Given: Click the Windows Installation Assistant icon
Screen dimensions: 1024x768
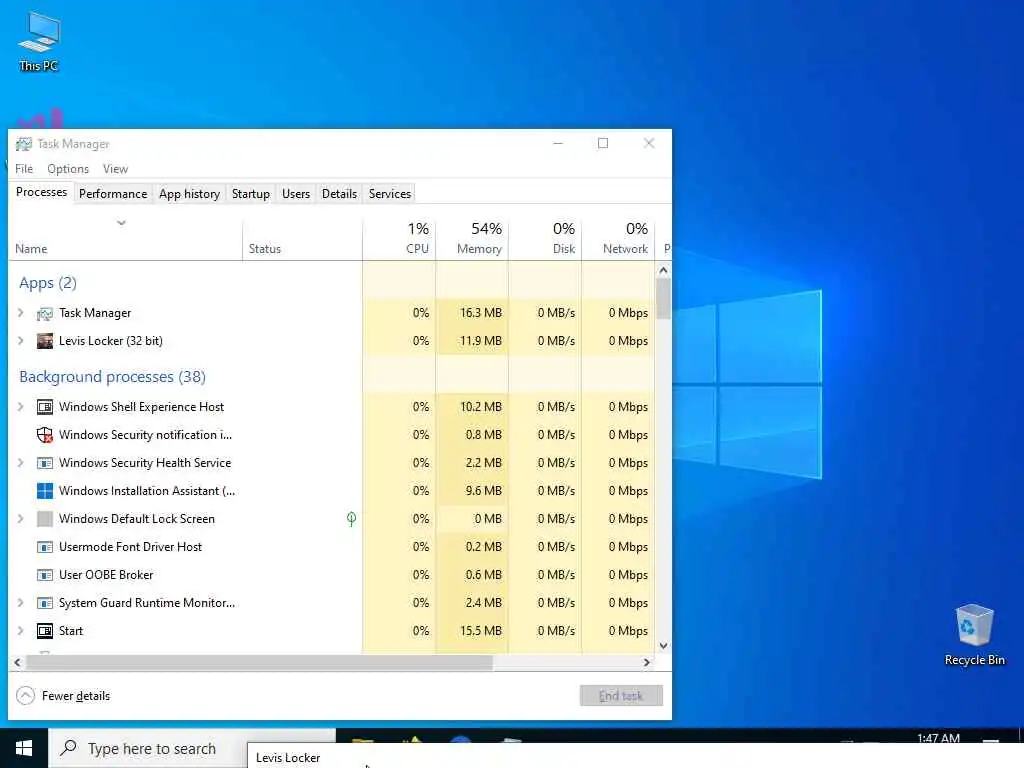Looking at the screenshot, I should click(x=44, y=490).
